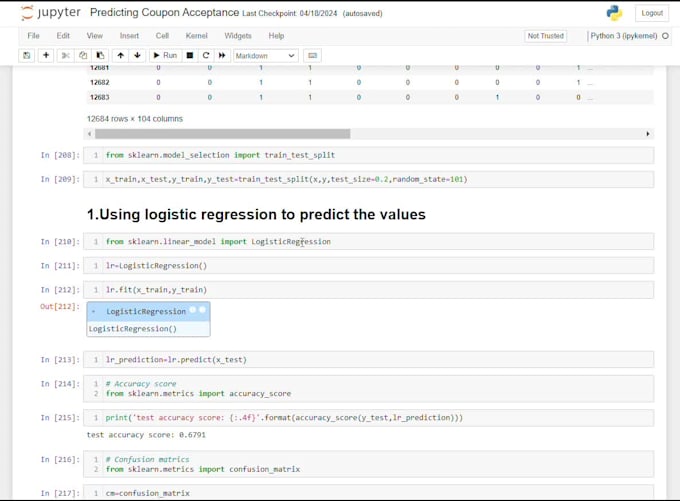Click heading Using logistic regression to predict the values
This screenshot has width=680, height=501.
(x=256, y=215)
